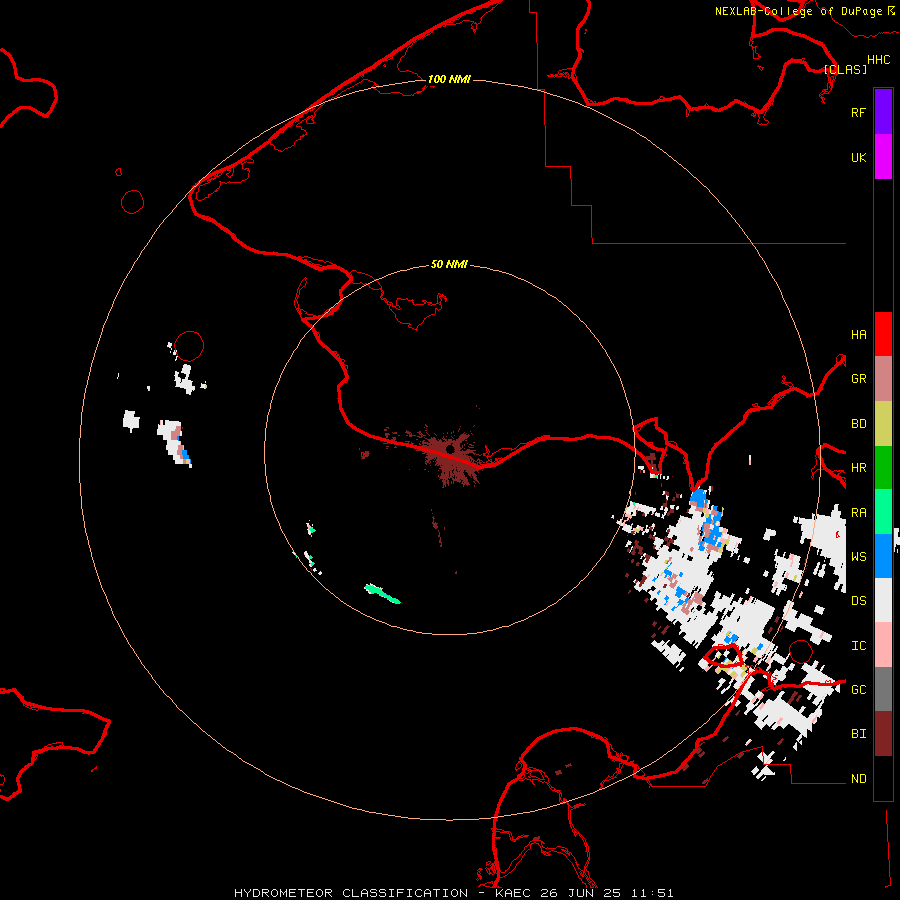Click the UK magenta legend swatch
Screen dimensions: 900x900
point(883,157)
